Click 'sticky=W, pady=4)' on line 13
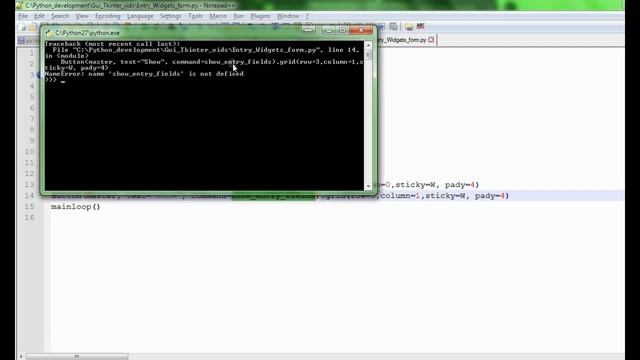This screenshot has width=640, height=360. click(437, 185)
